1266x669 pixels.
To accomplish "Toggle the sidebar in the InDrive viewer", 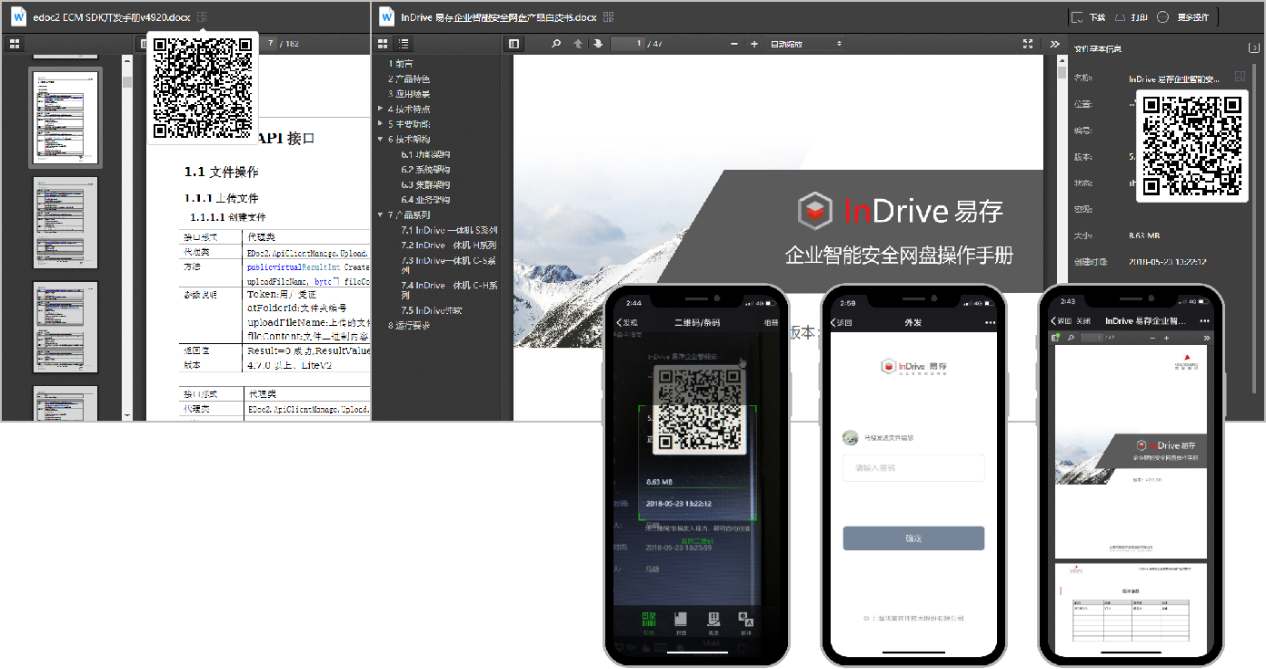I will point(514,44).
